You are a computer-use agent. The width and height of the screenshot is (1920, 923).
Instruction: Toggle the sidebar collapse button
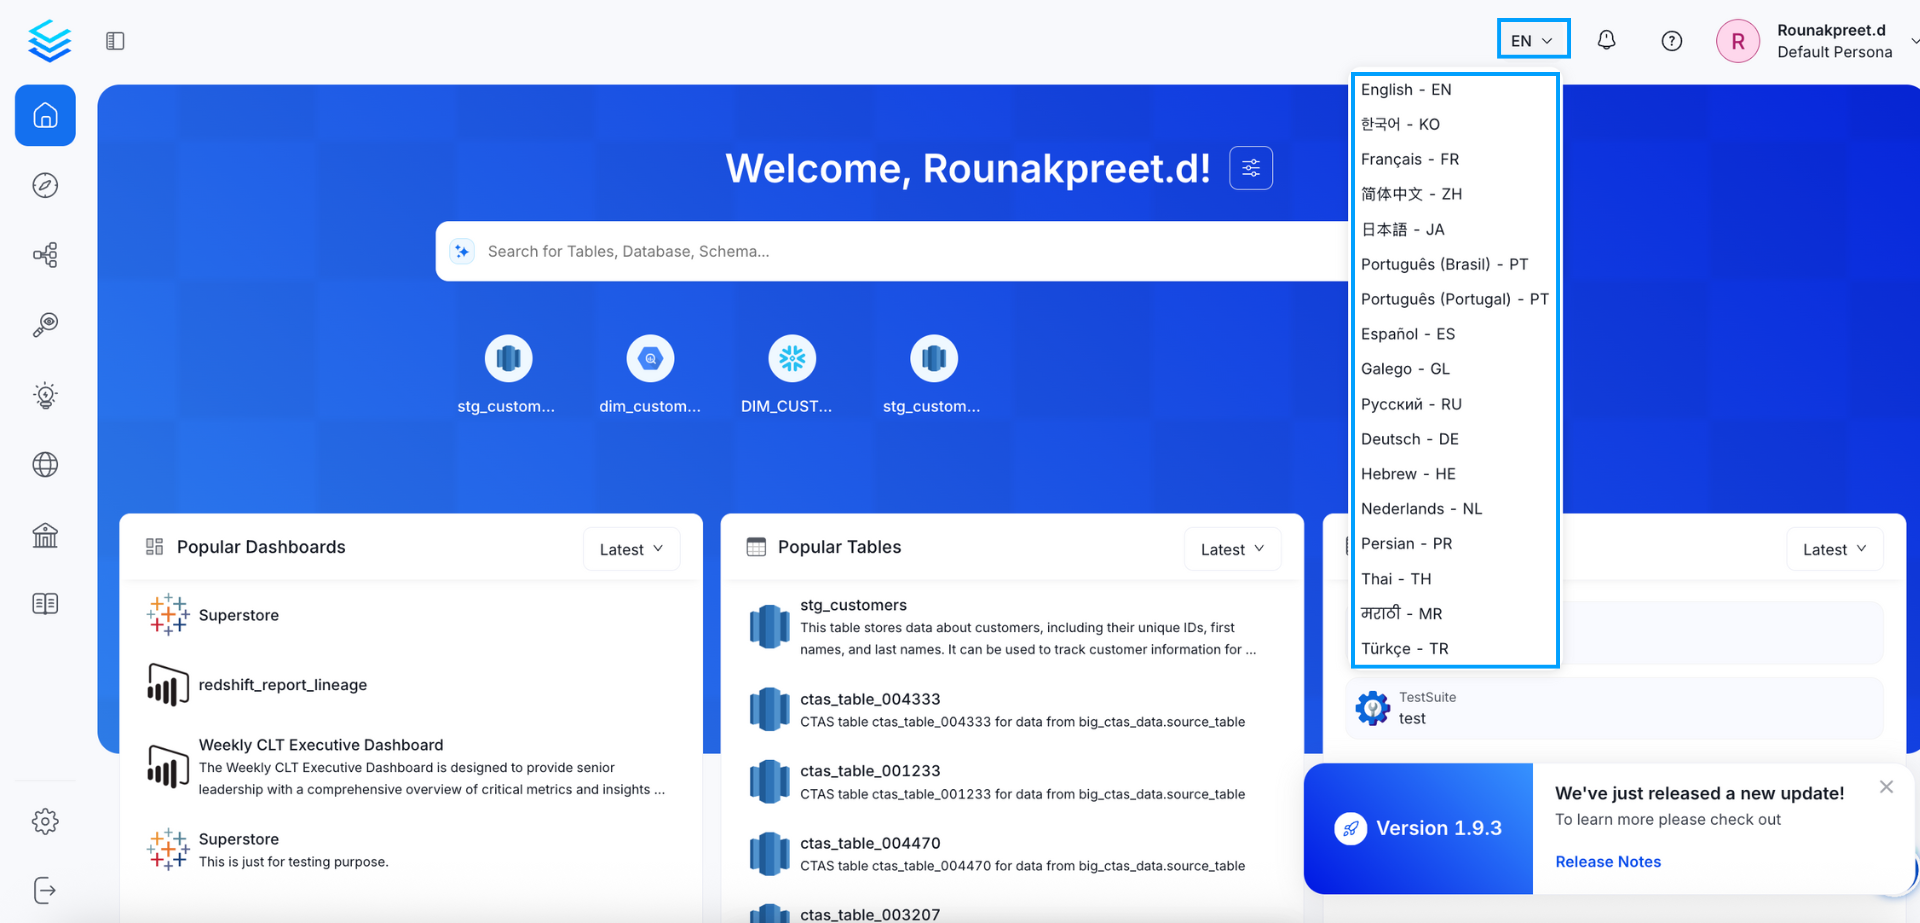click(115, 41)
